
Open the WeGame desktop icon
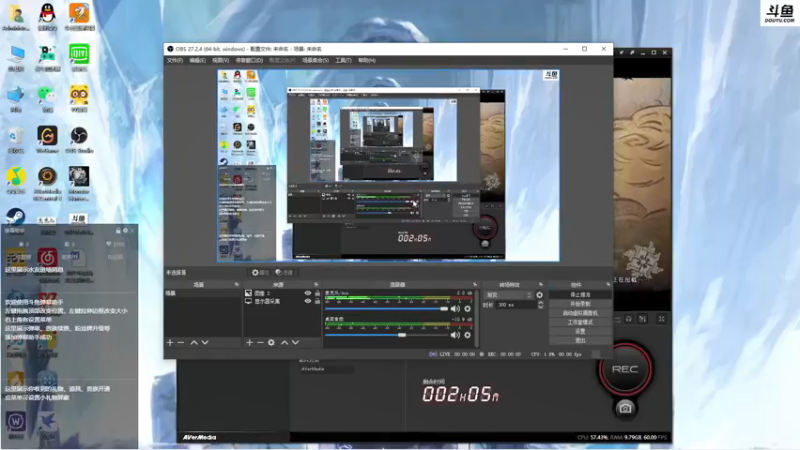point(47,140)
